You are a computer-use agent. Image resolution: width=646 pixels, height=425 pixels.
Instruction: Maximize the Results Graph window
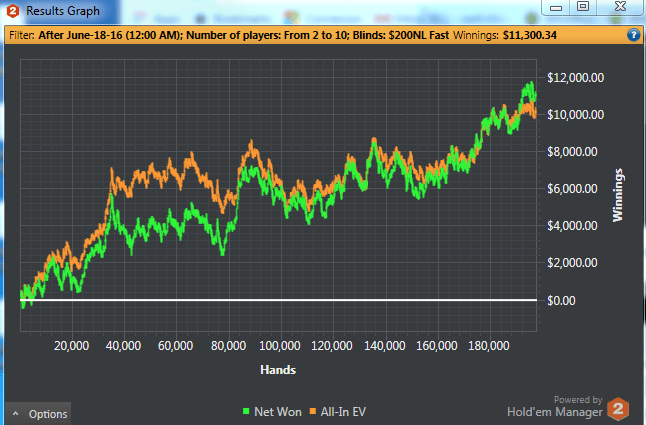tap(583, 7)
